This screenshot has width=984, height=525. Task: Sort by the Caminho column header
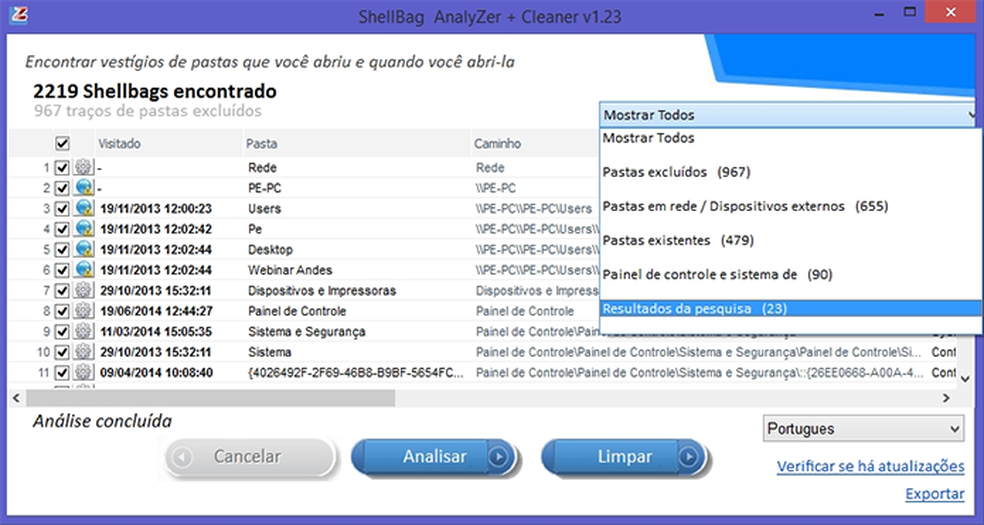(535, 144)
